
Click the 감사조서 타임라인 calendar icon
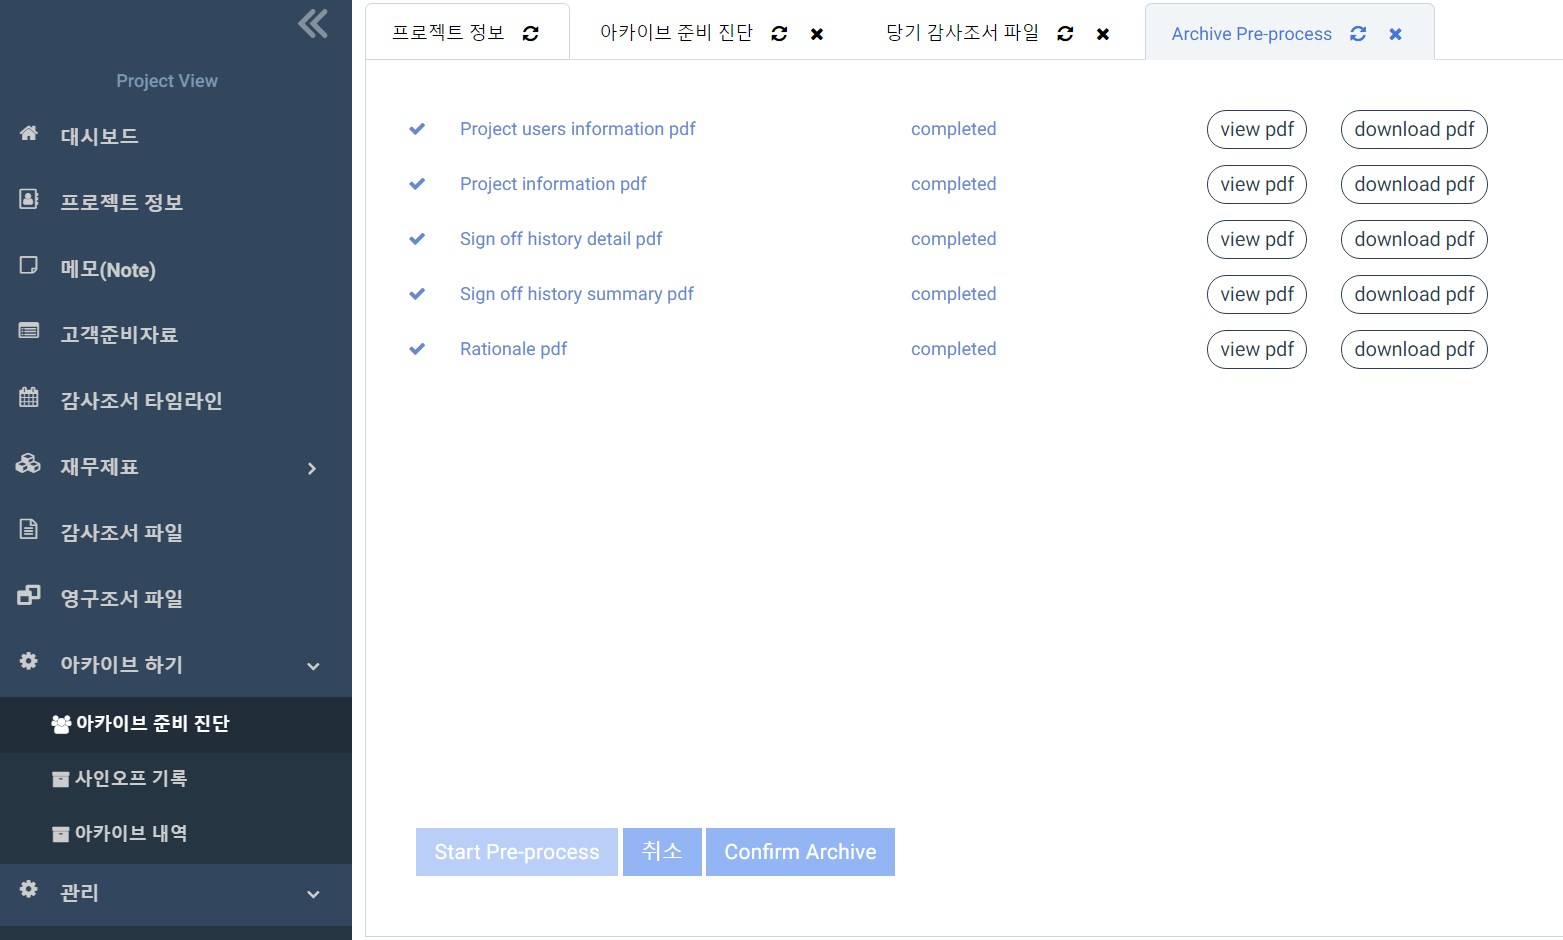[x=29, y=399]
